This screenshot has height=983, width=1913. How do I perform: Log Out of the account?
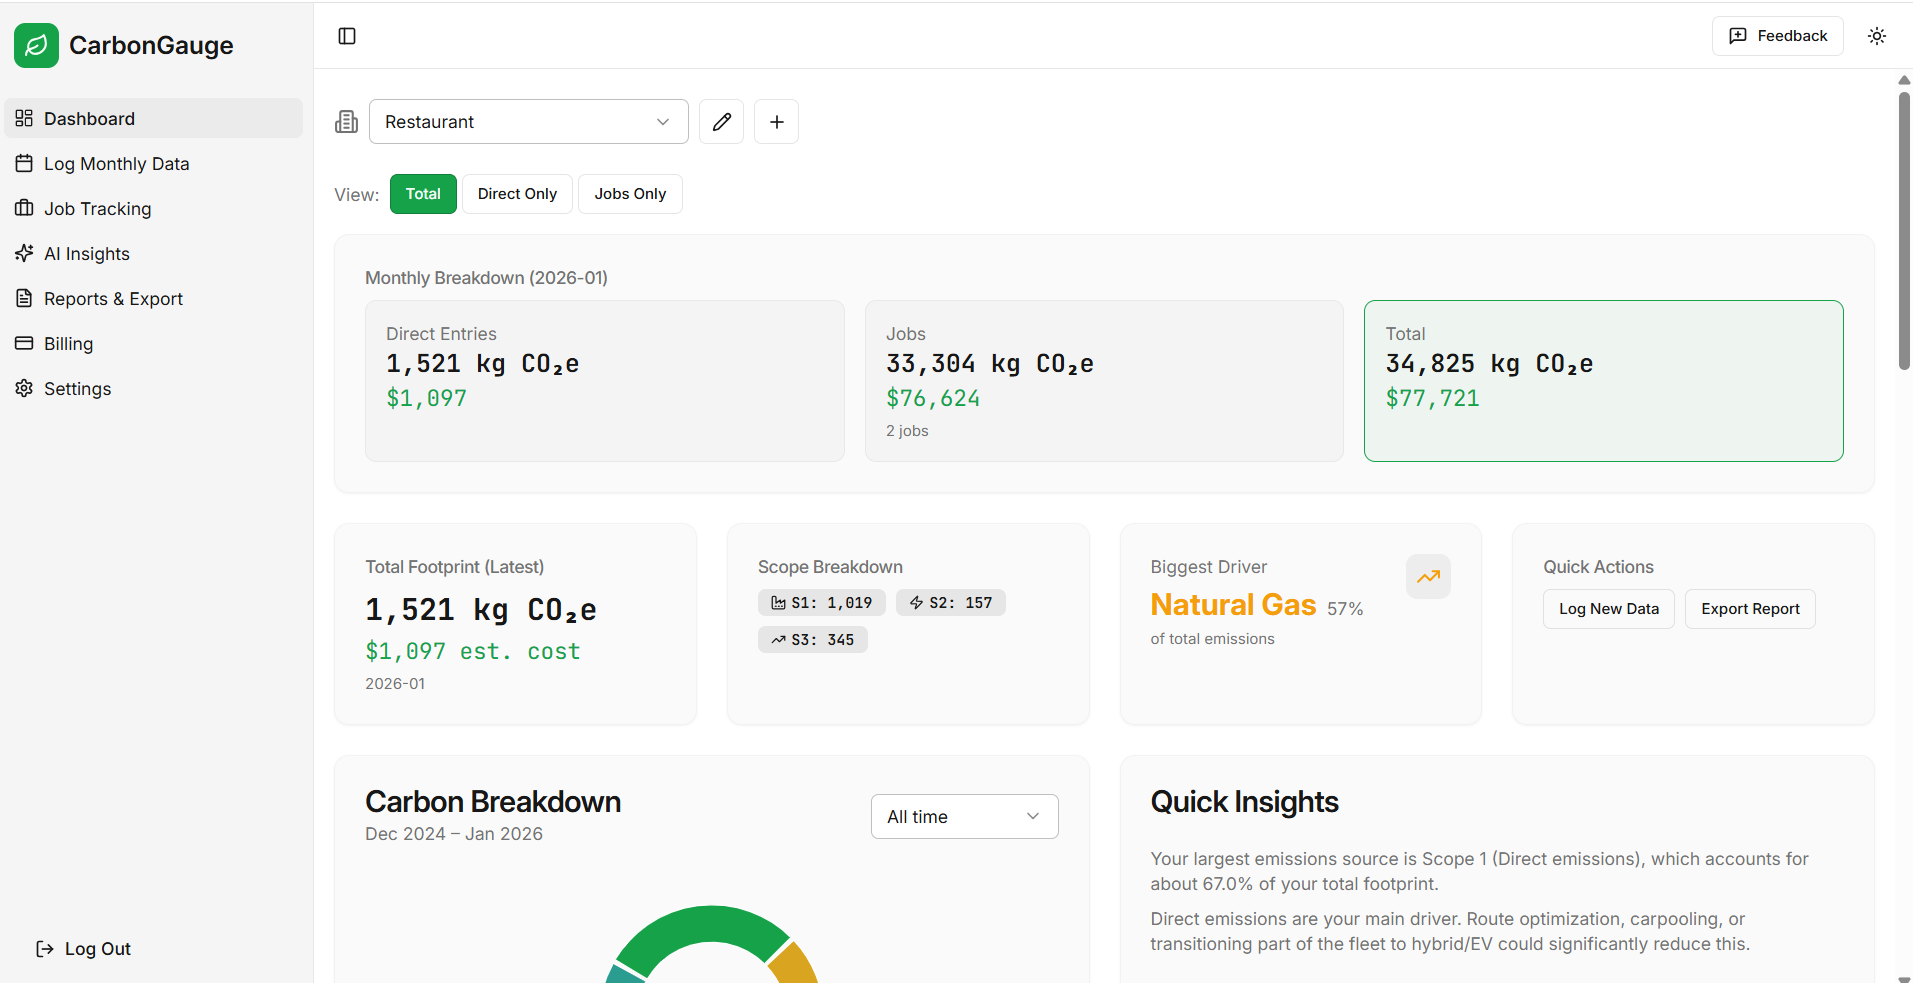(x=84, y=949)
